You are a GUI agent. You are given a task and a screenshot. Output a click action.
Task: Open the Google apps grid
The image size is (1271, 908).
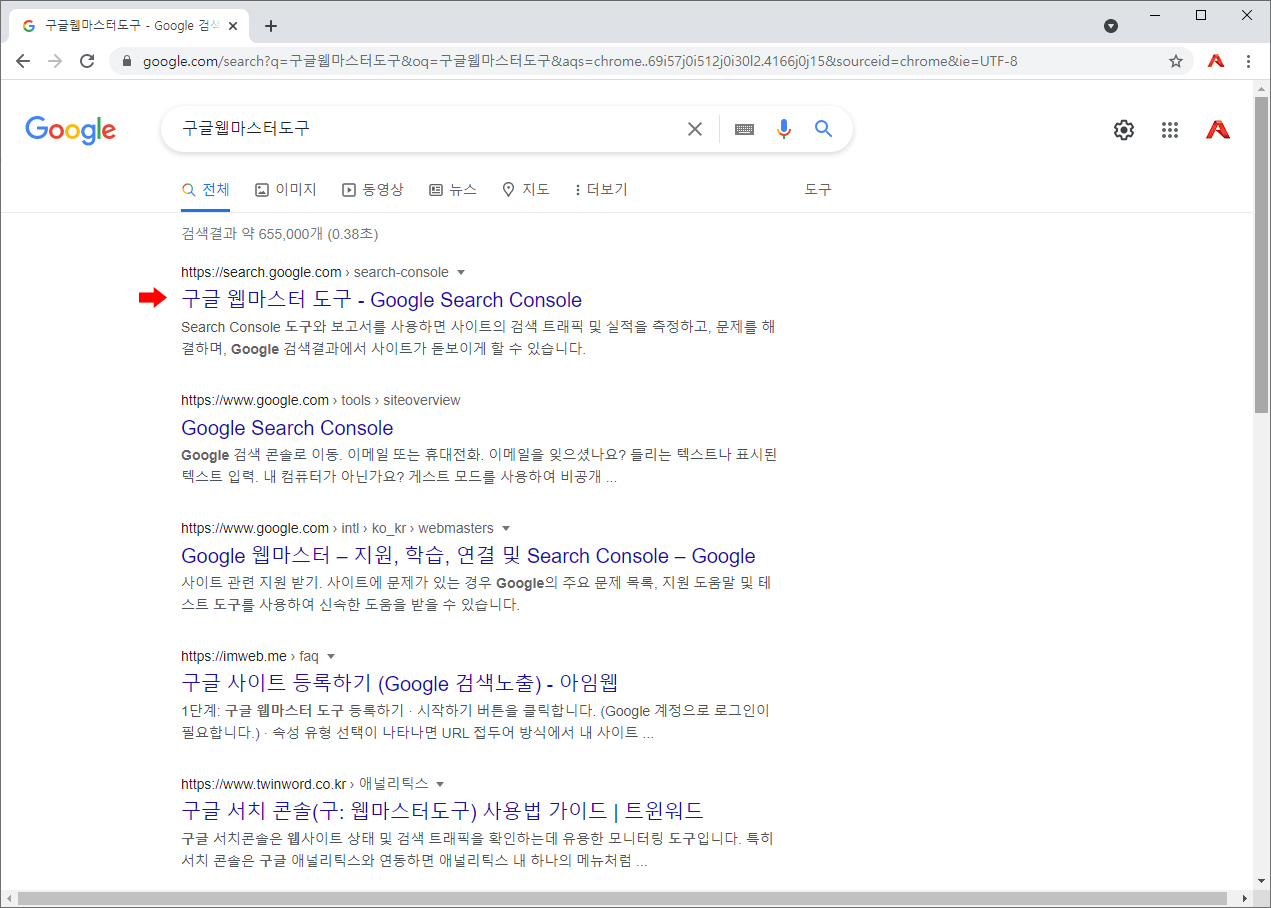coord(1170,129)
